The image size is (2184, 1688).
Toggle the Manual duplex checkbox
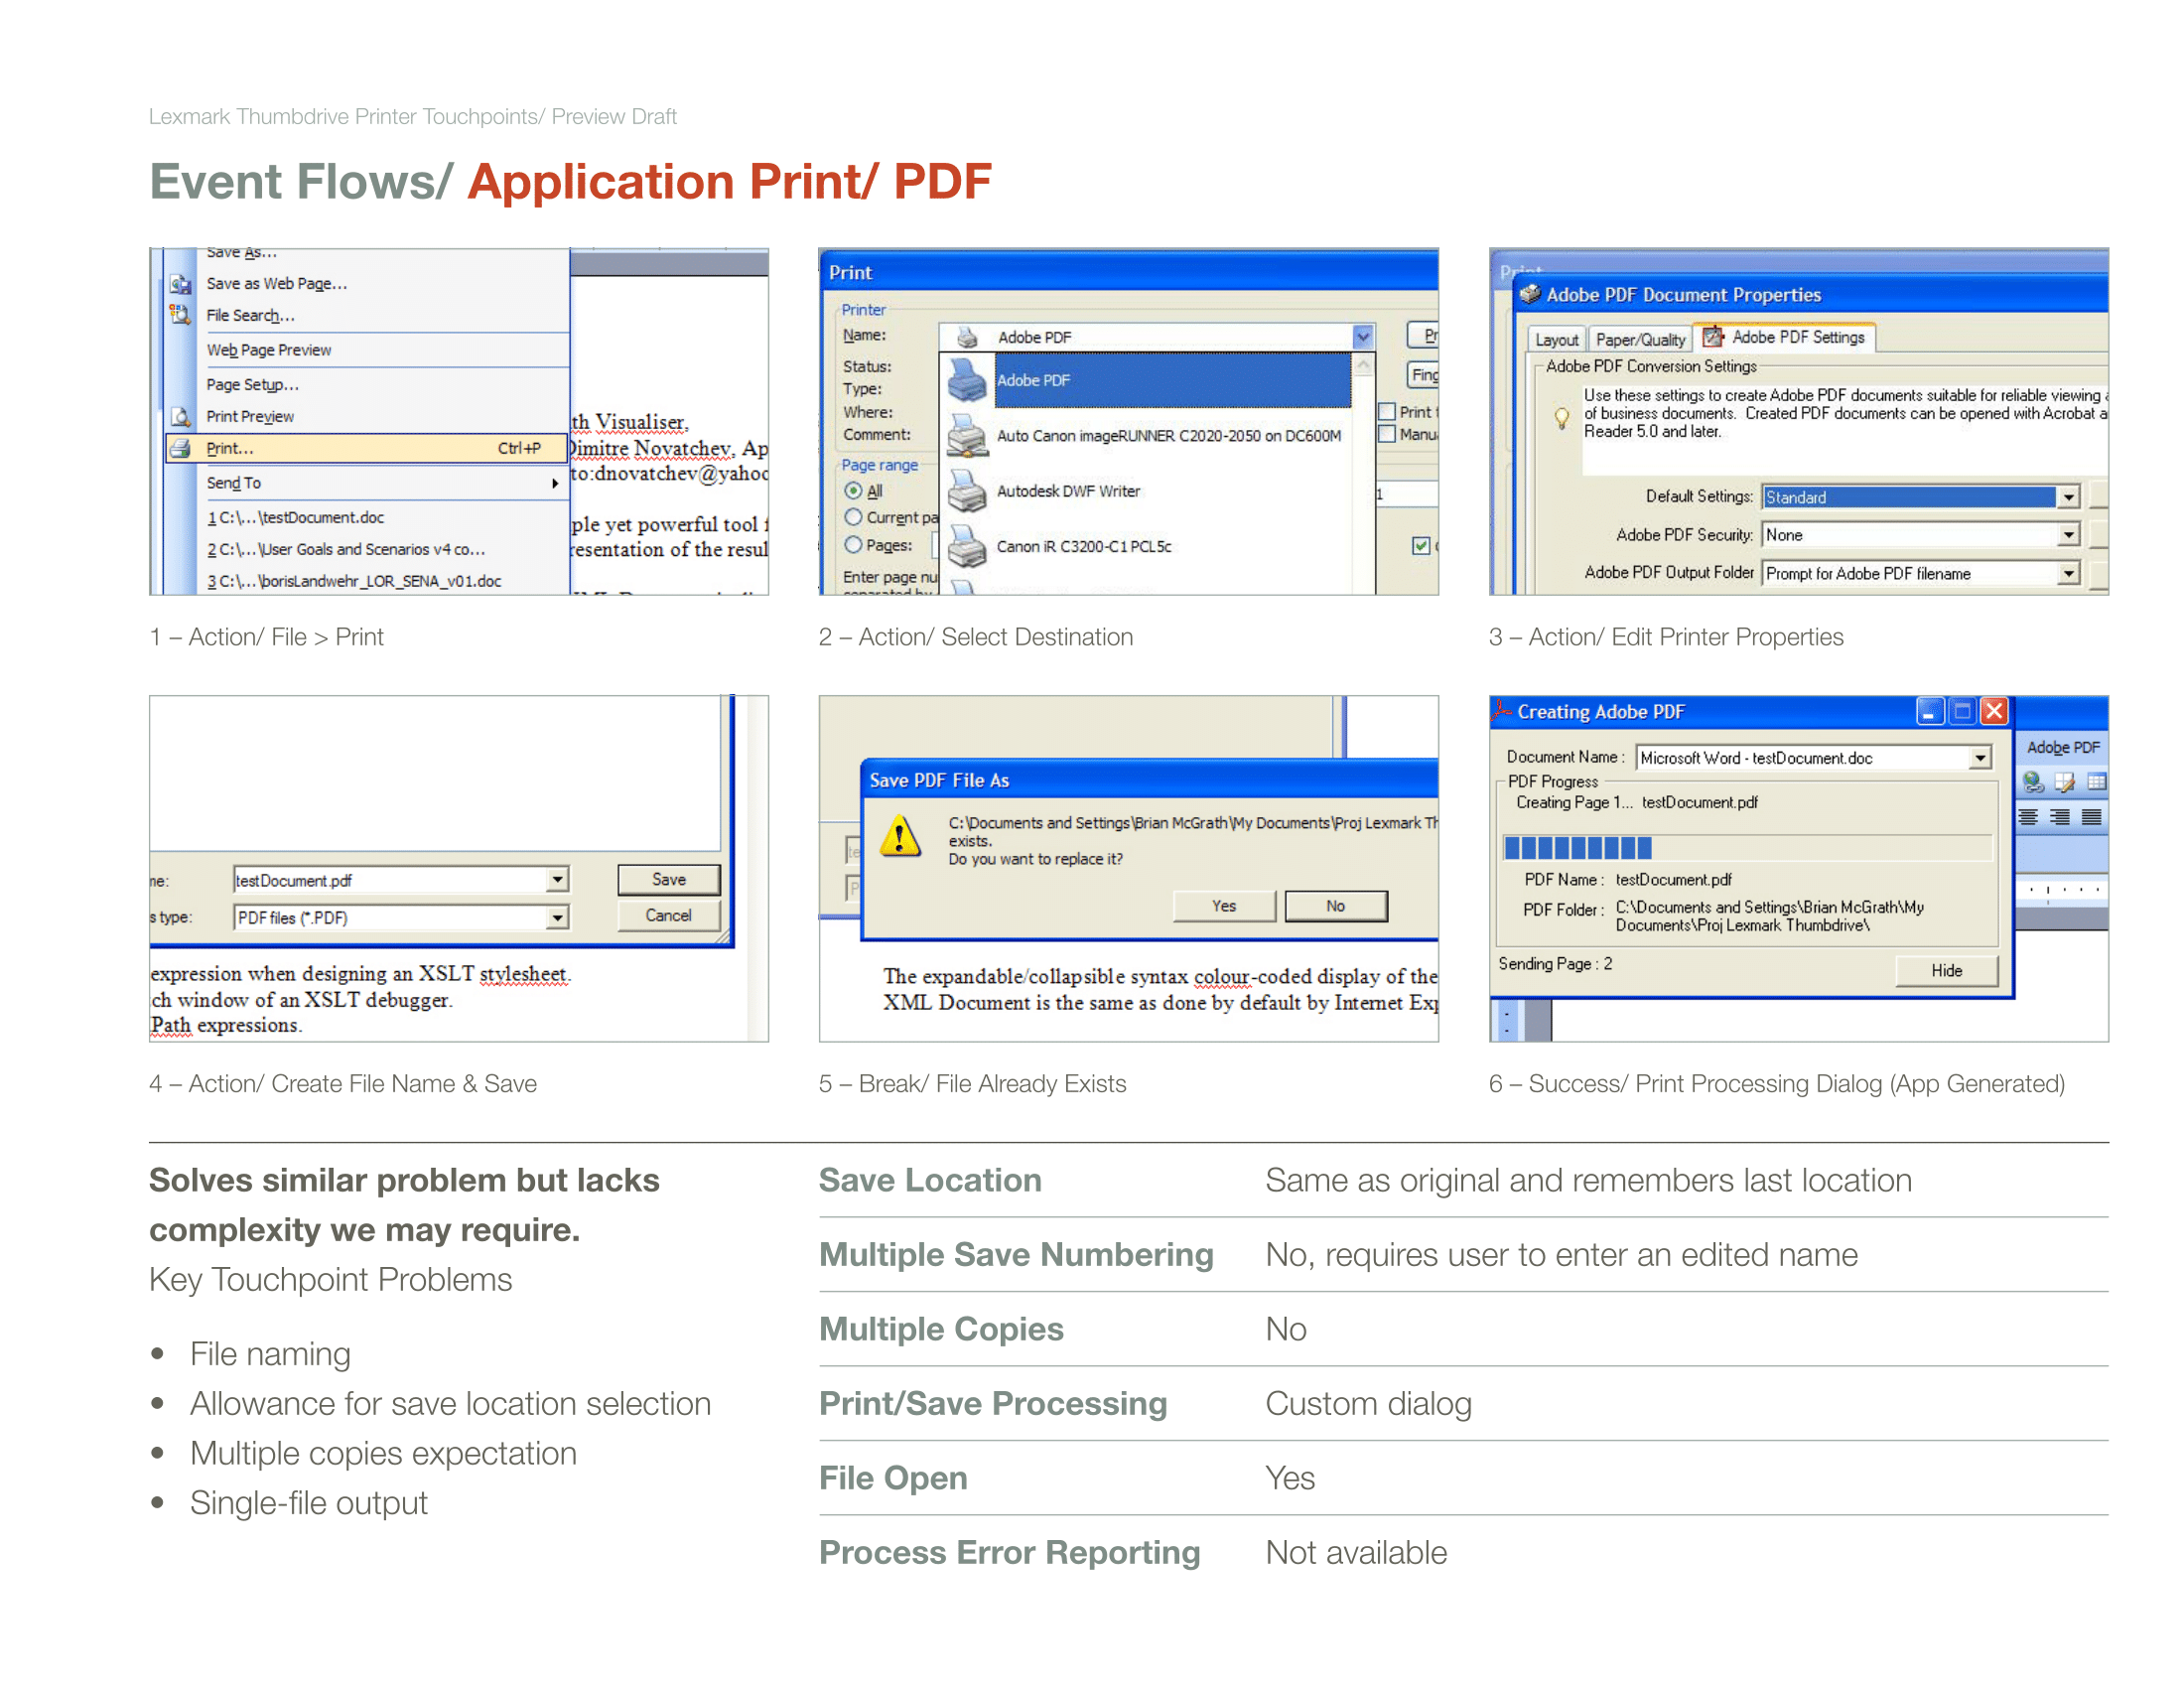[x=1387, y=434]
